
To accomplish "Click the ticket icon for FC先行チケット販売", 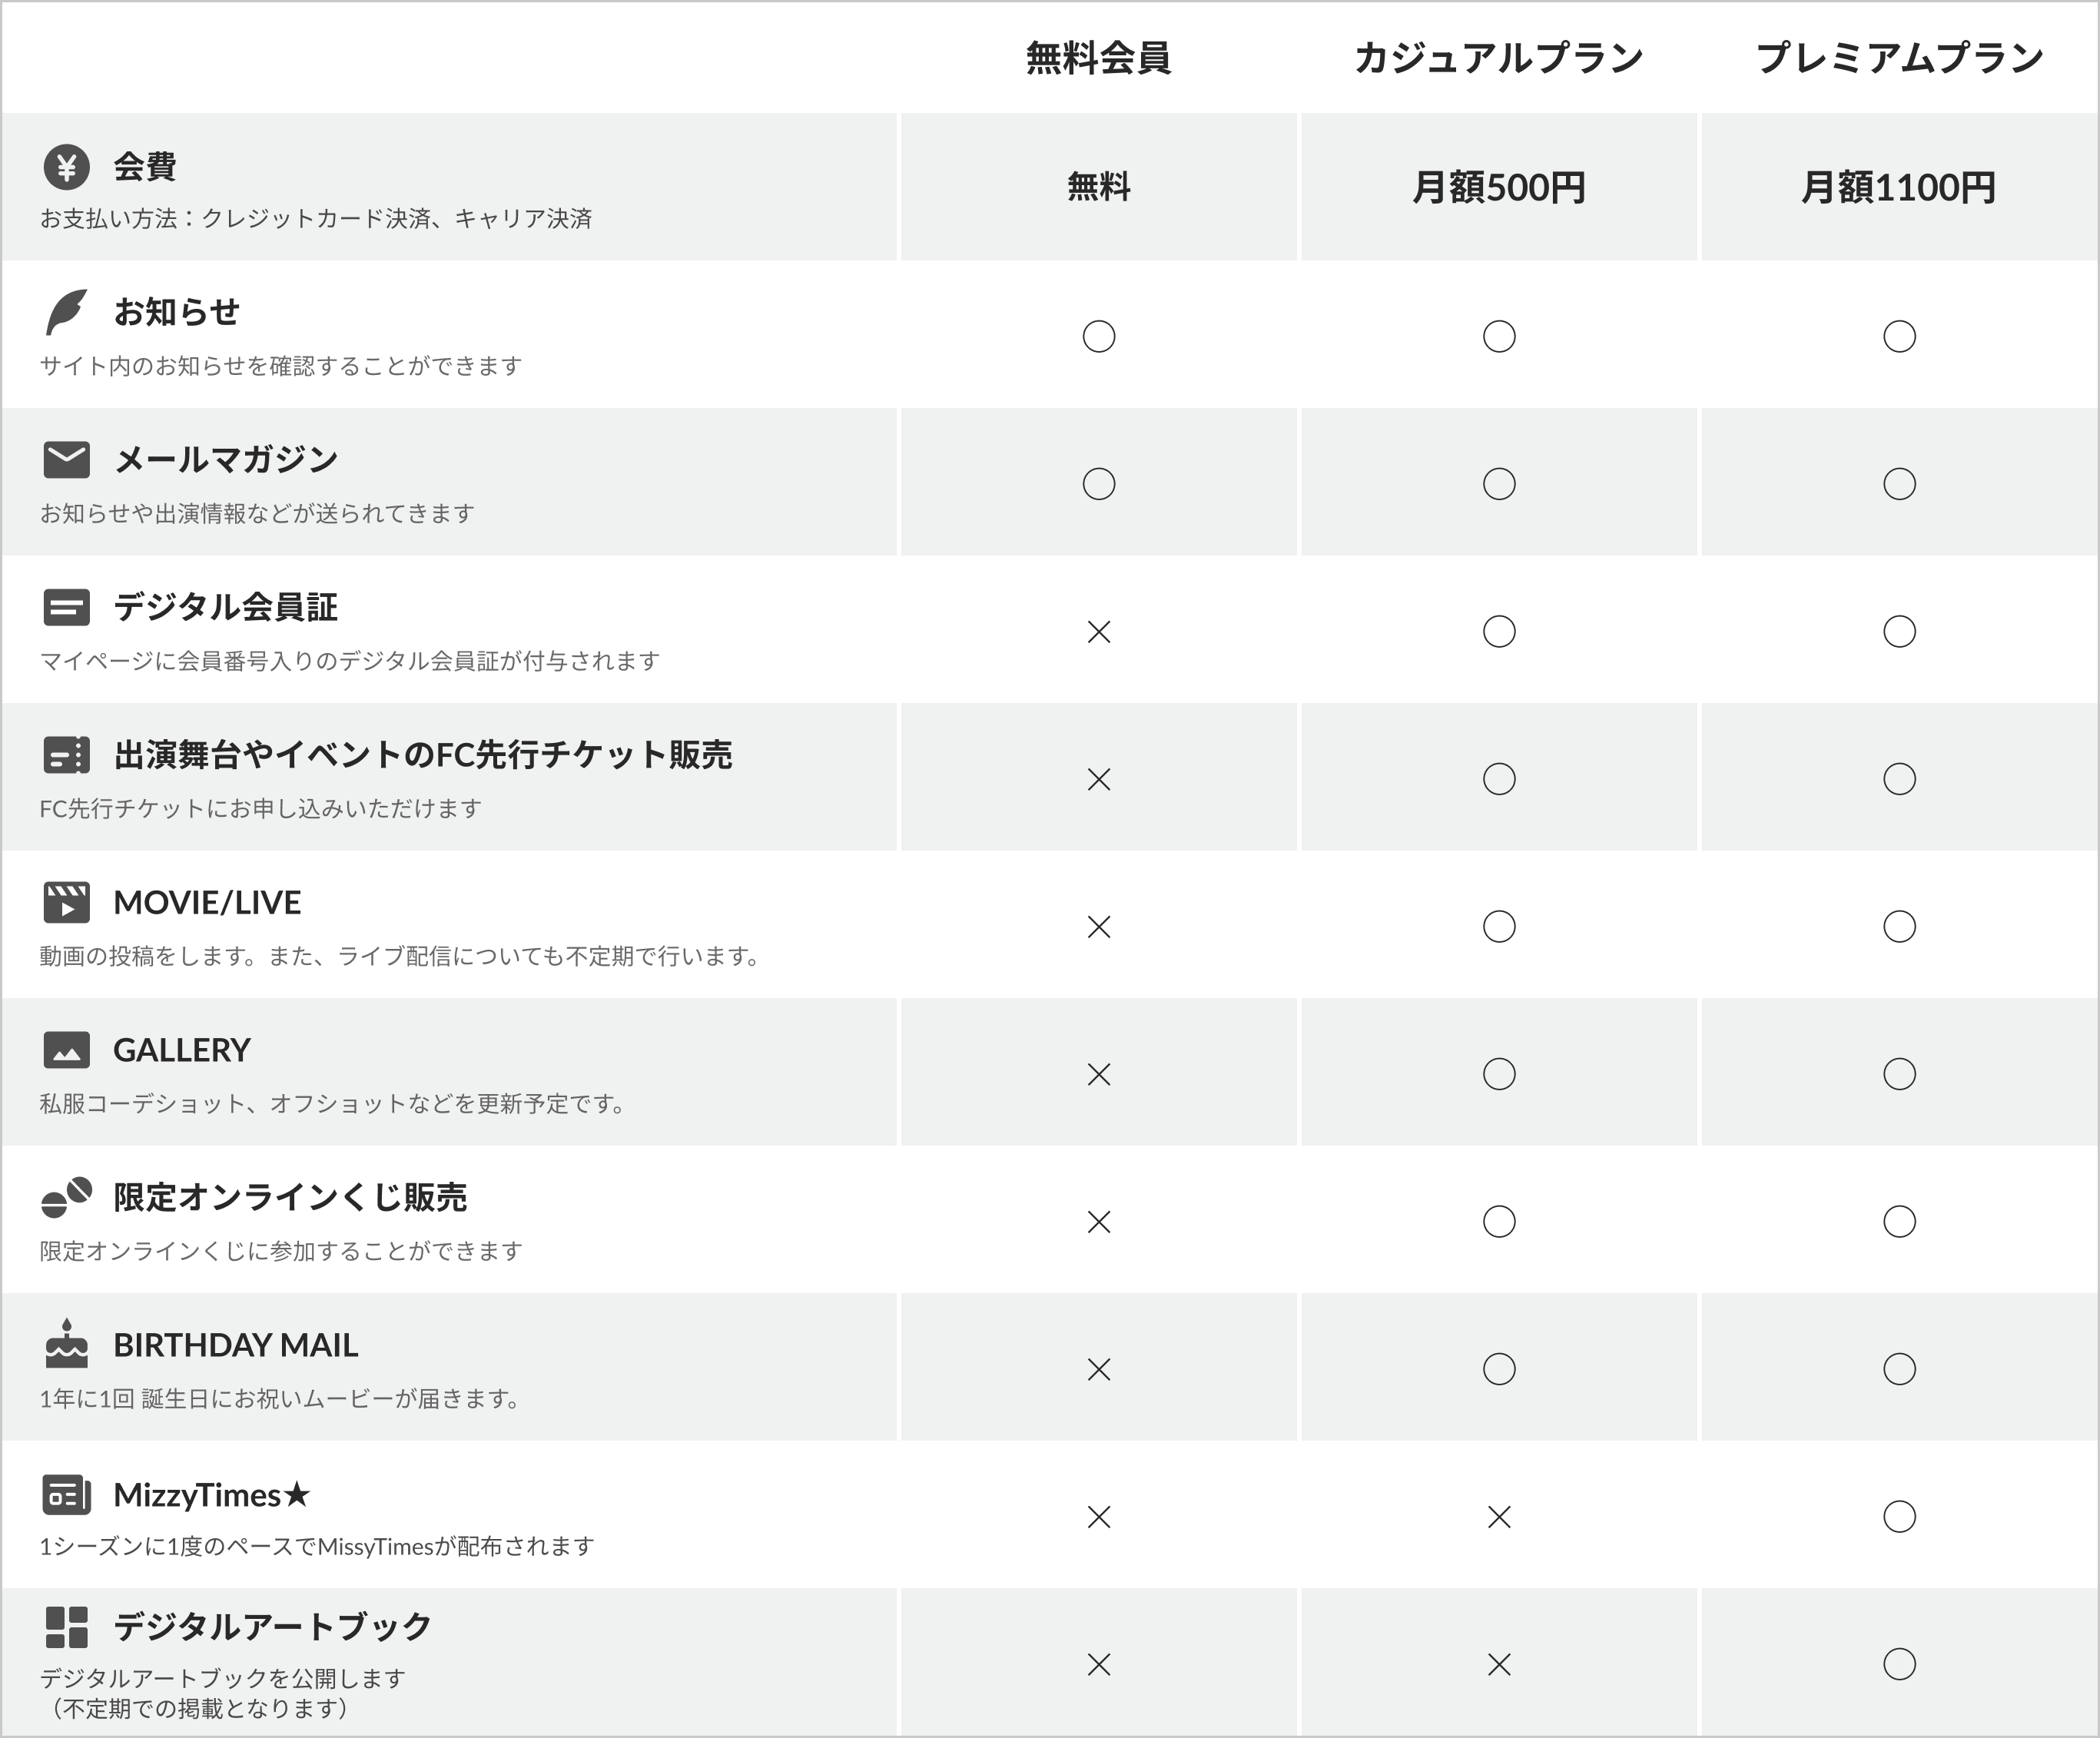I will (x=67, y=755).
